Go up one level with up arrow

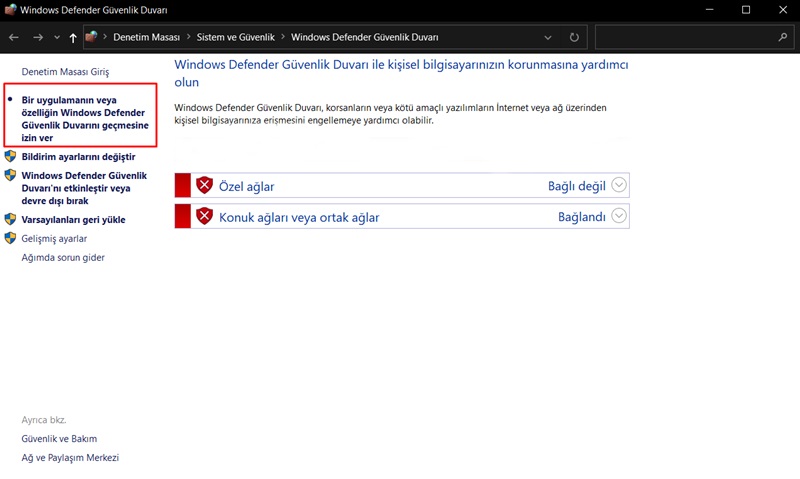[73, 38]
